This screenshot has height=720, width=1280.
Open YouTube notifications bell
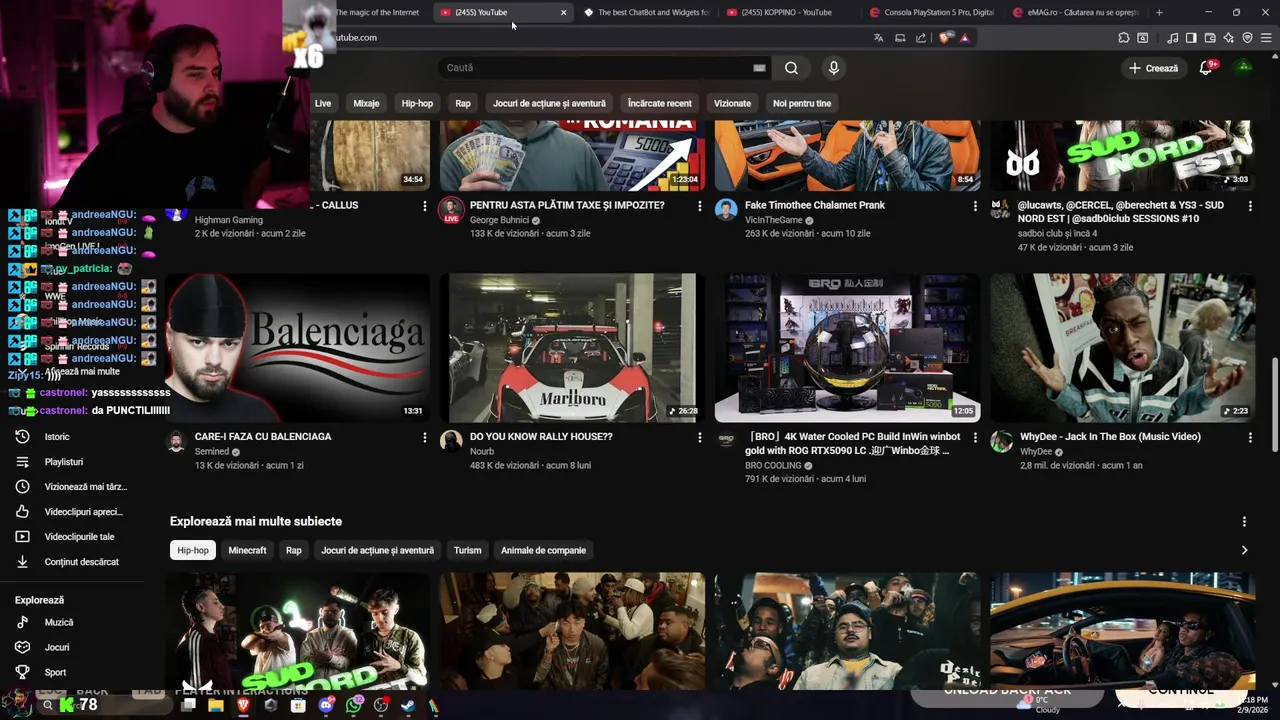coord(1206,68)
